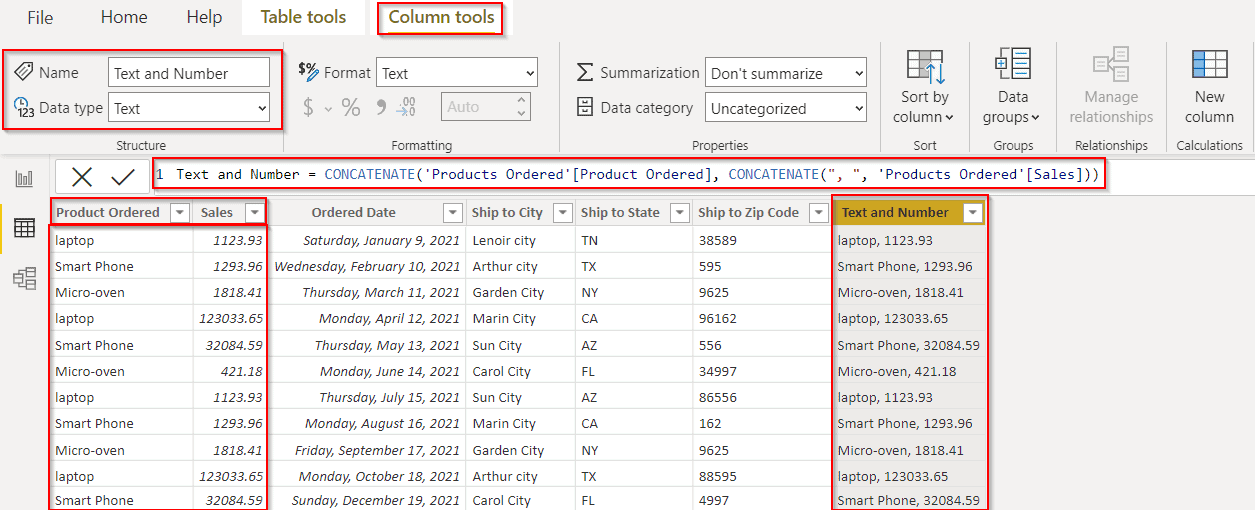Select the Ship to State column header
Image resolution: width=1255 pixels, height=510 pixels.
point(620,212)
